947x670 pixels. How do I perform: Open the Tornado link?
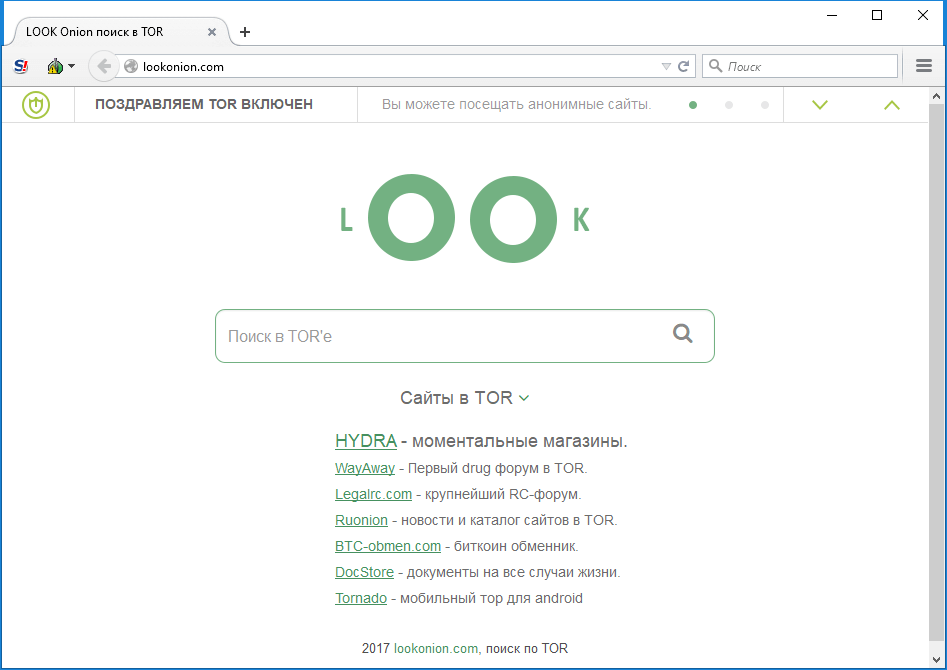(x=361, y=598)
